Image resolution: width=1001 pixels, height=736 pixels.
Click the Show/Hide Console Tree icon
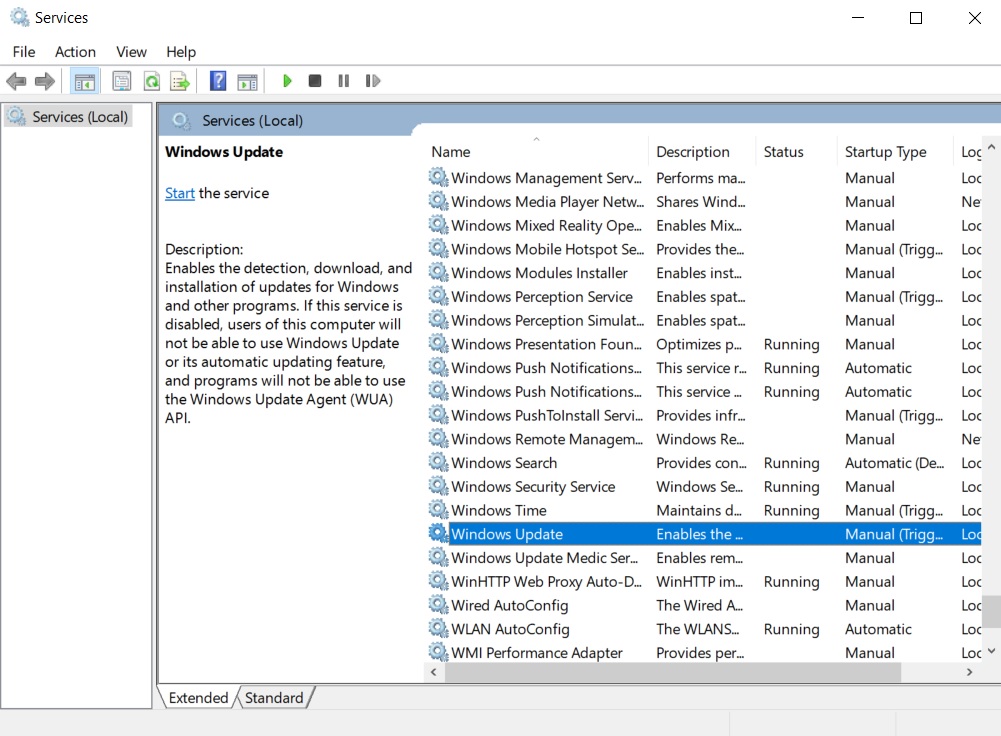(85, 81)
